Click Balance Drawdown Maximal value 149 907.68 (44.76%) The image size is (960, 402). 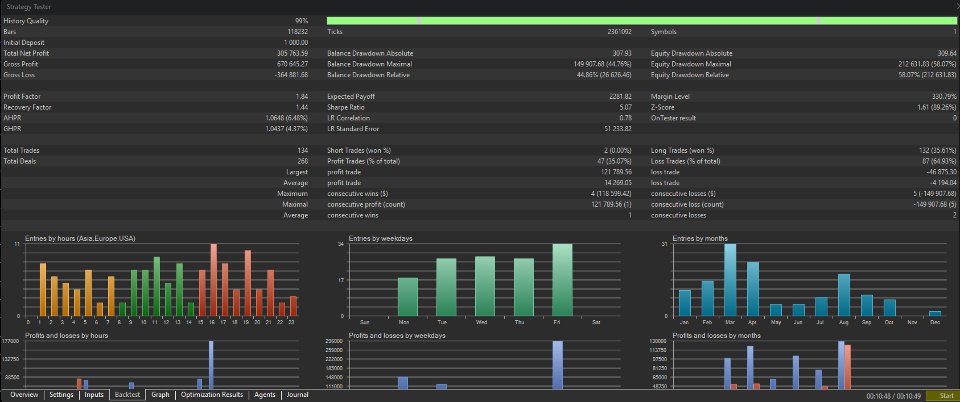[x=603, y=64]
